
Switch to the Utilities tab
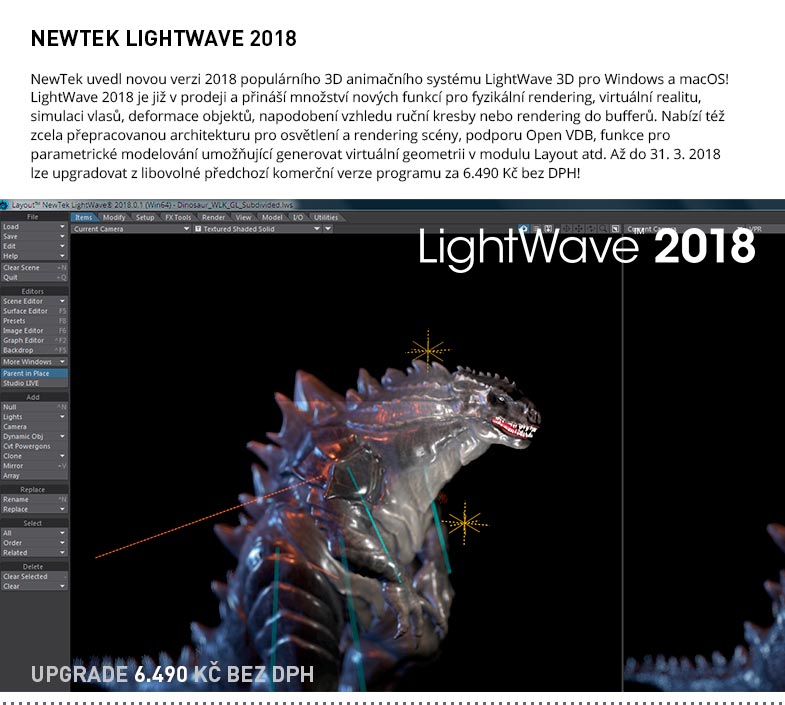326,217
